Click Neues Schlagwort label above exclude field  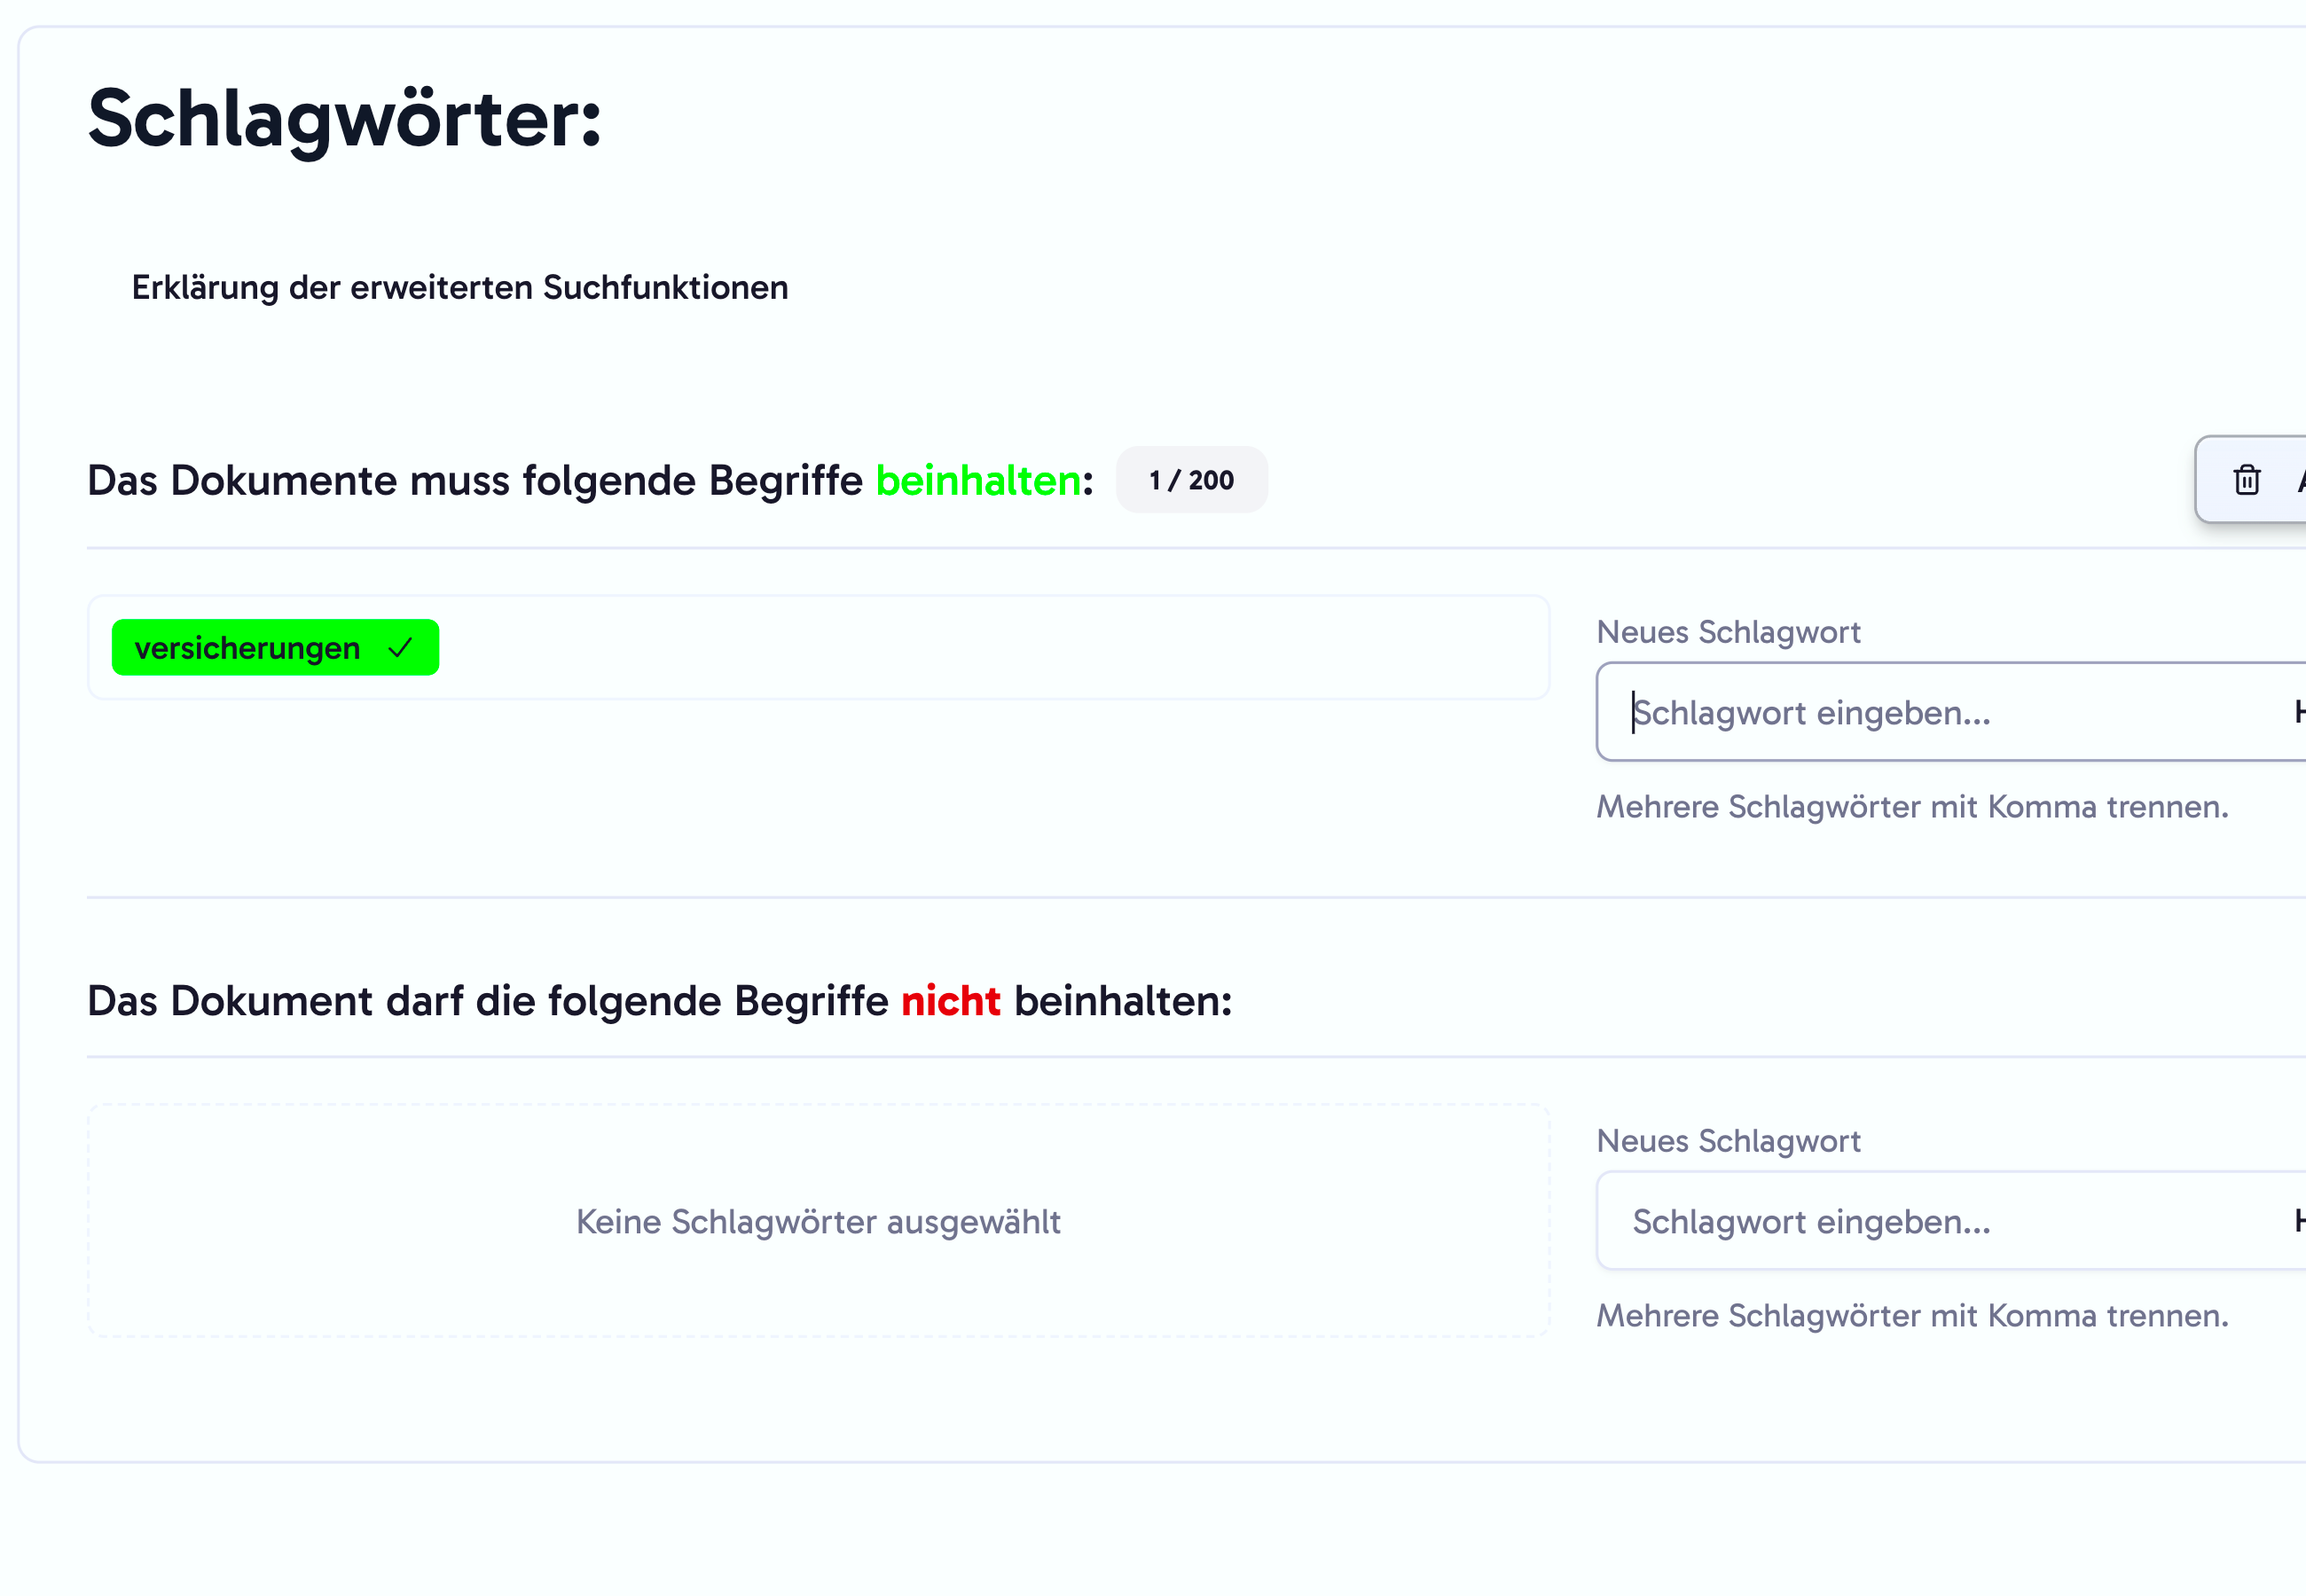click(x=1728, y=1141)
